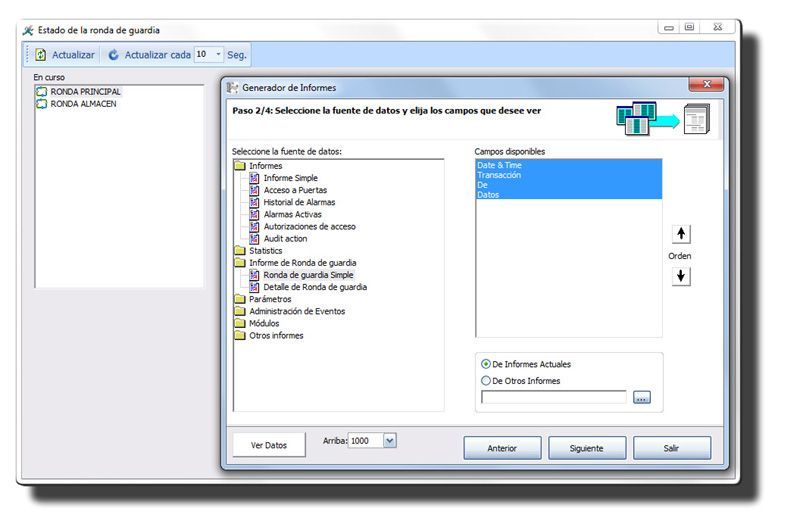Select the Parámetros tree node
The height and width of the screenshot is (524, 800).
pos(270,299)
